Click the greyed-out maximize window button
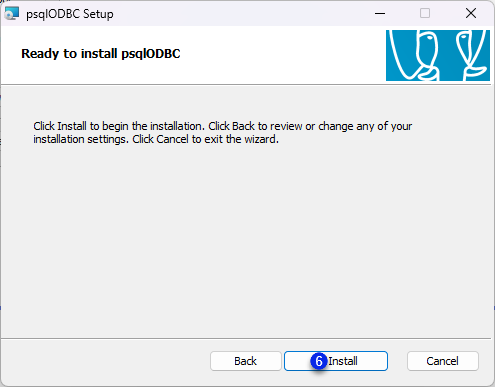The height and width of the screenshot is (387, 495). pos(425,14)
